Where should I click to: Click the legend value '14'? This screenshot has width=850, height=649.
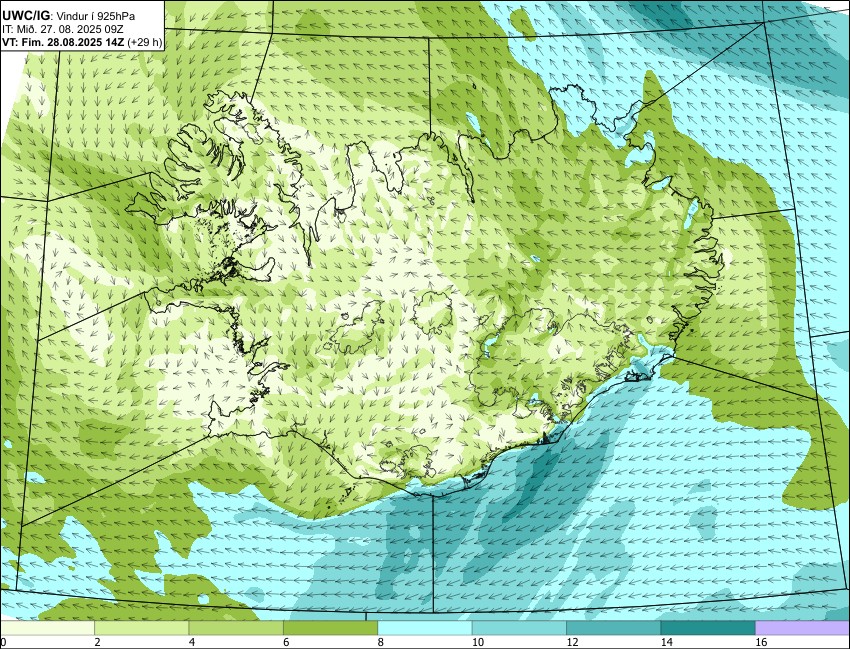(667, 642)
